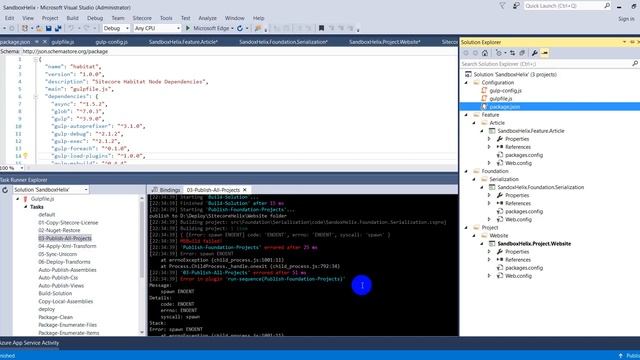Open the Analyze menu

pos(207,18)
